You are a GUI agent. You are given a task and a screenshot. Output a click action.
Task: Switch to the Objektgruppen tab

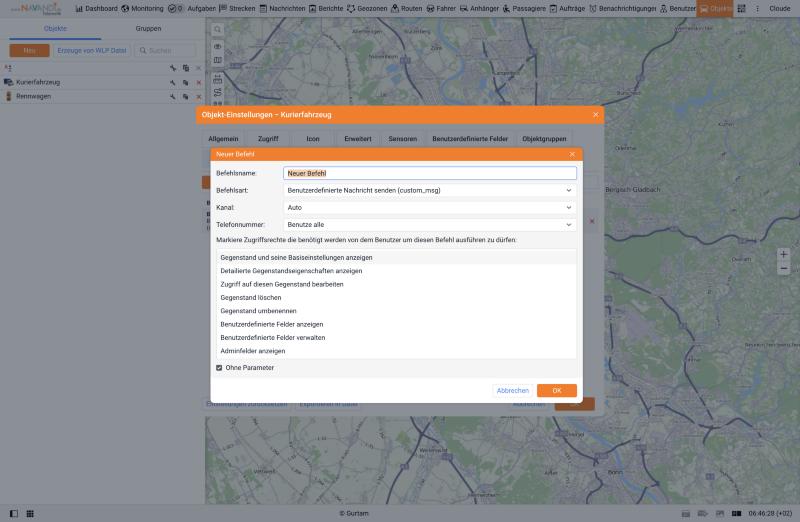tap(544, 139)
